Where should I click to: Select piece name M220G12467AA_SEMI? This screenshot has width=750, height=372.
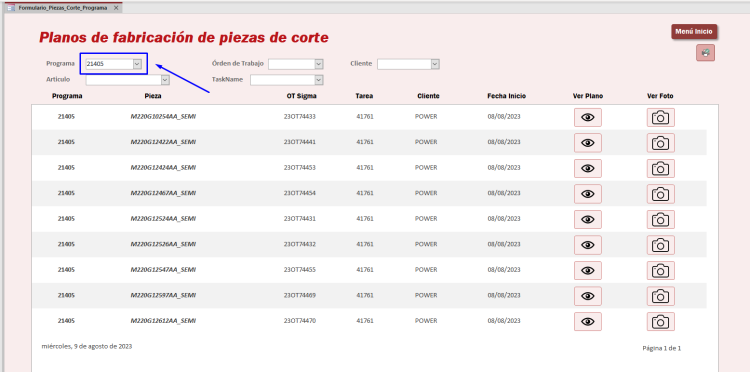pyautogui.click(x=163, y=193)
